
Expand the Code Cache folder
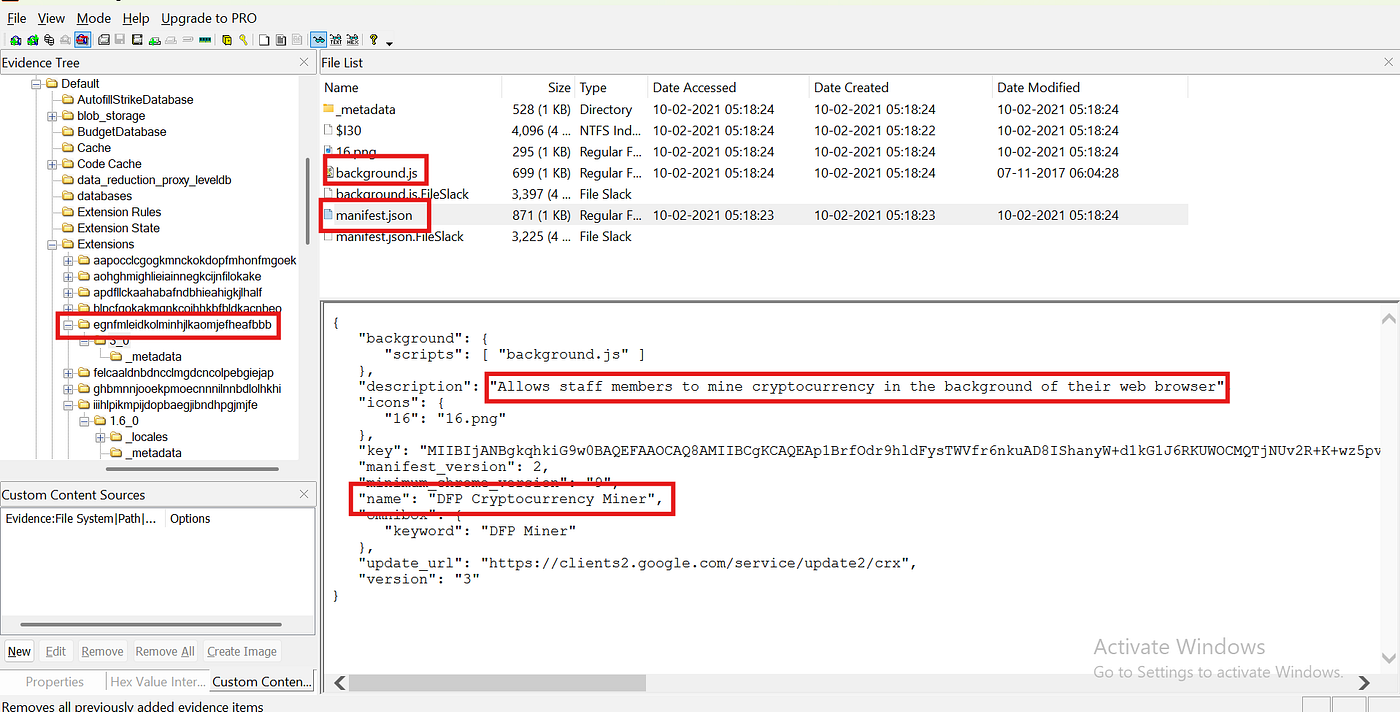53,164
